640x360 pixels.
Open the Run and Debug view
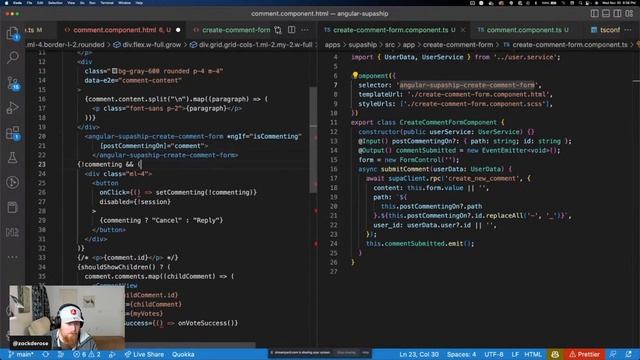point(13,108)
